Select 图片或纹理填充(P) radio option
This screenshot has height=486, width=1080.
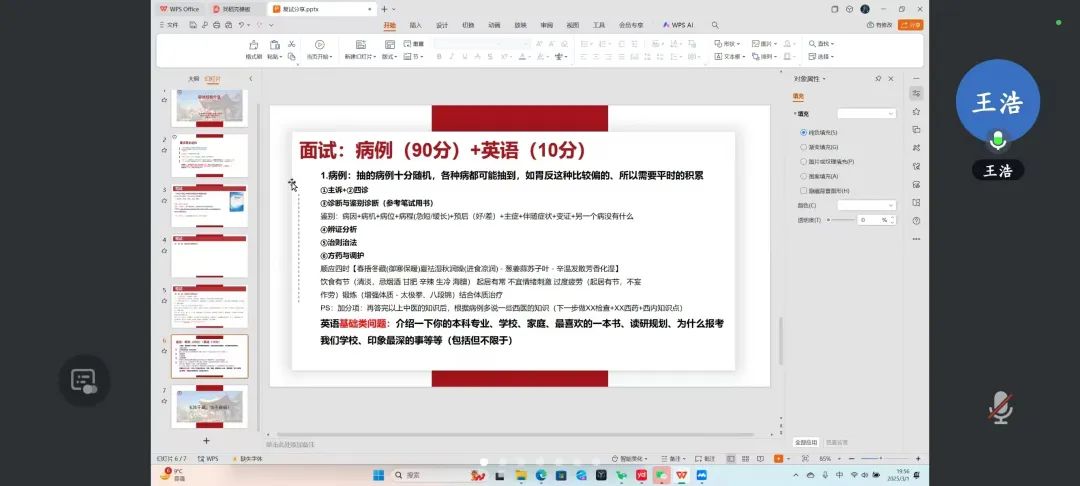804,161
